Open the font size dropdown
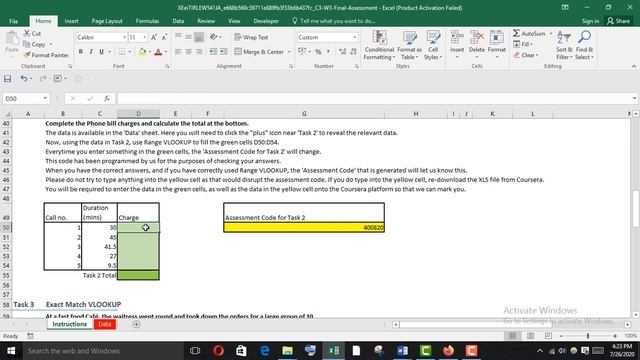The height and width of the screenshot is (360, 640). click(x=144, y=37)
